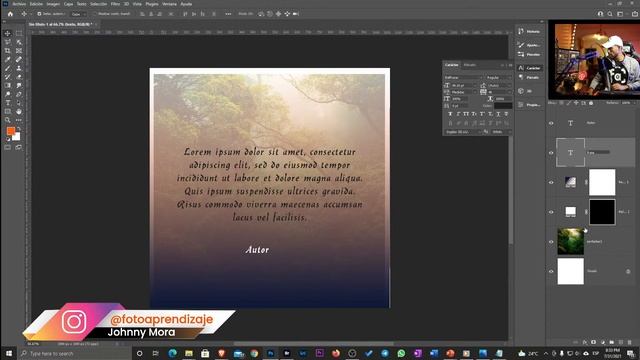The width and height of the screenshot is (640, 360).
Task: Open Task View on the taskbar
Action: coord(156,353)
